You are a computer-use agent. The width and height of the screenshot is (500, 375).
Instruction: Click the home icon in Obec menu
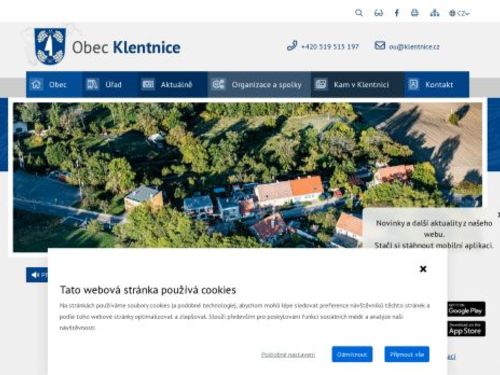36,84
